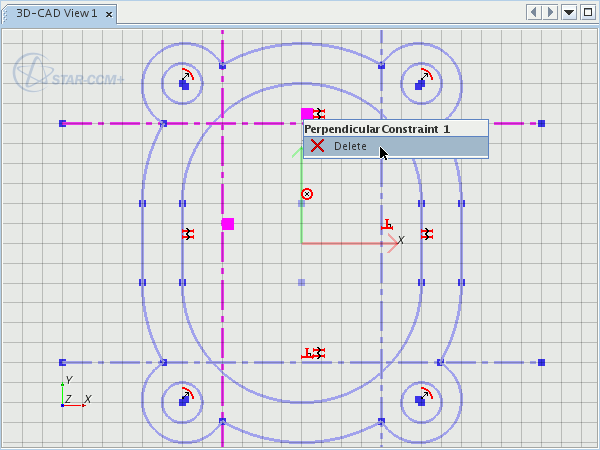Click Delete in the PerpendicularConstraint context menu

pos(350,147)
